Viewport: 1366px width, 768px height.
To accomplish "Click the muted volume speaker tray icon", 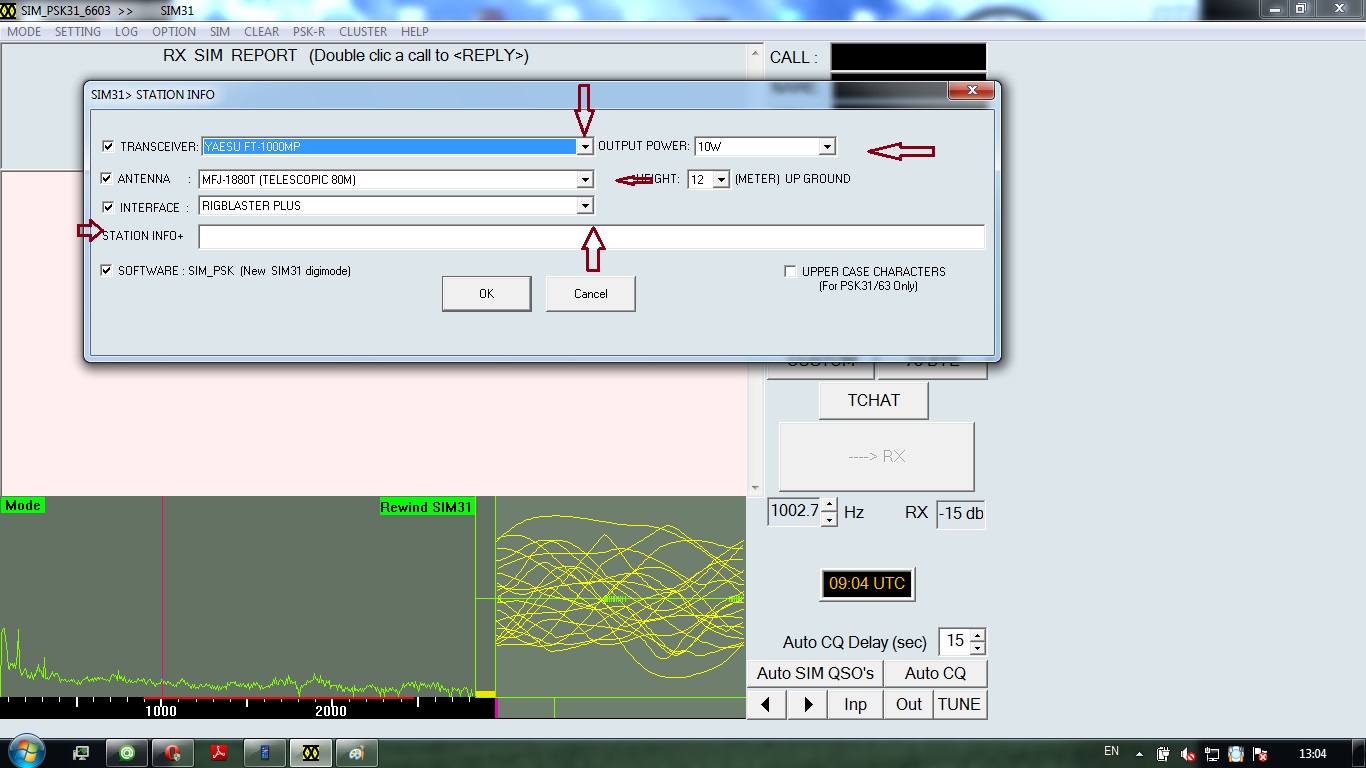I will click(x=1188, y=754).
